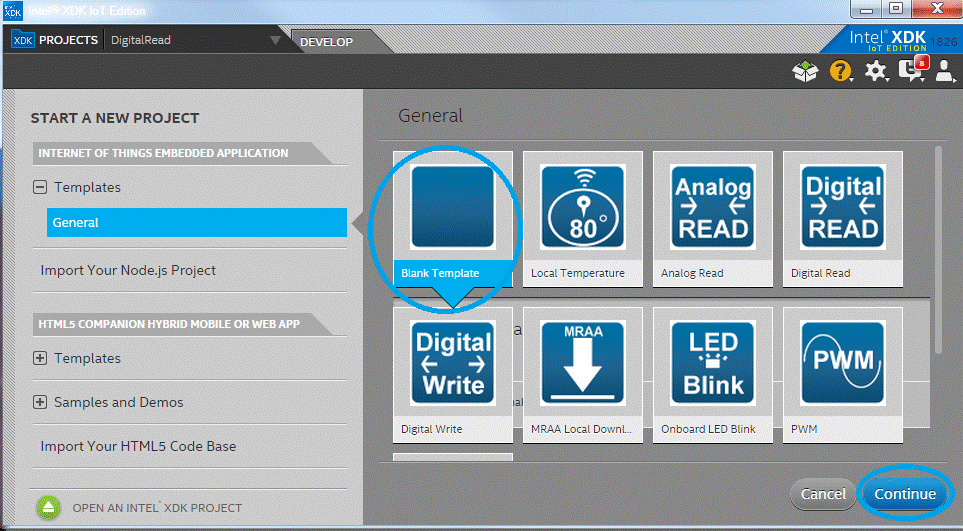Click the Local Temperature caption text
Screen dimensions: 963x531
click(x=577, y=273)
